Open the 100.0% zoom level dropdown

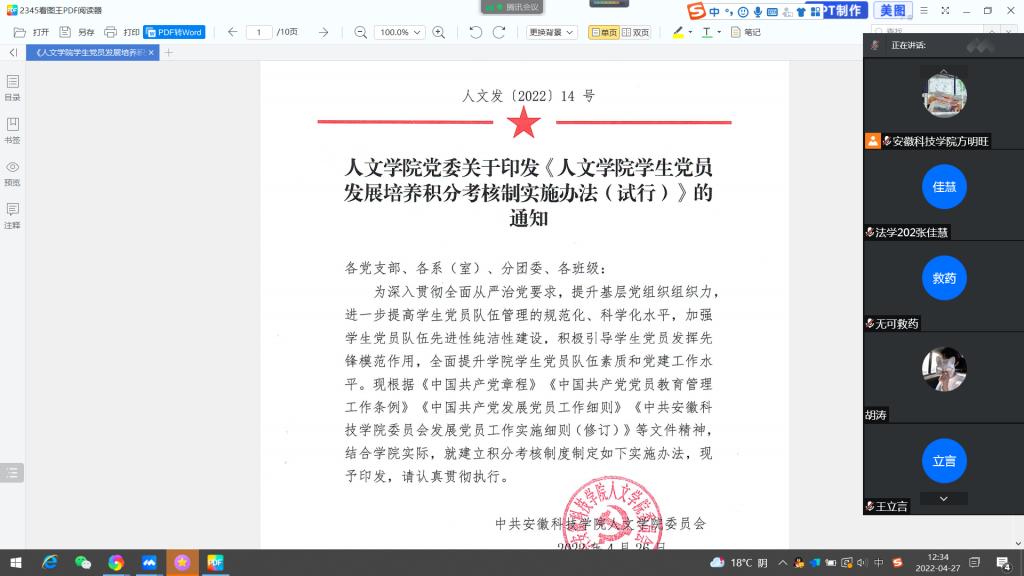click(400, 32)
